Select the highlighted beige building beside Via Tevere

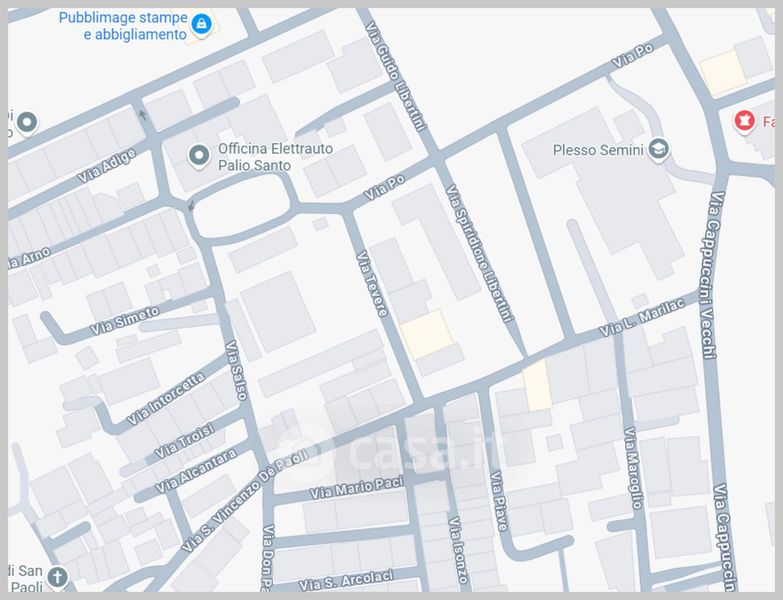pos(427,333)
